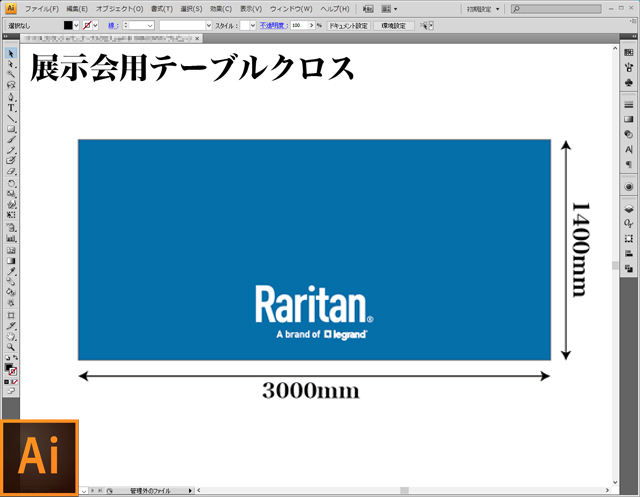The image size is (640, 497).
Task: Click the 線 stroke link
Action: [113, 25]
